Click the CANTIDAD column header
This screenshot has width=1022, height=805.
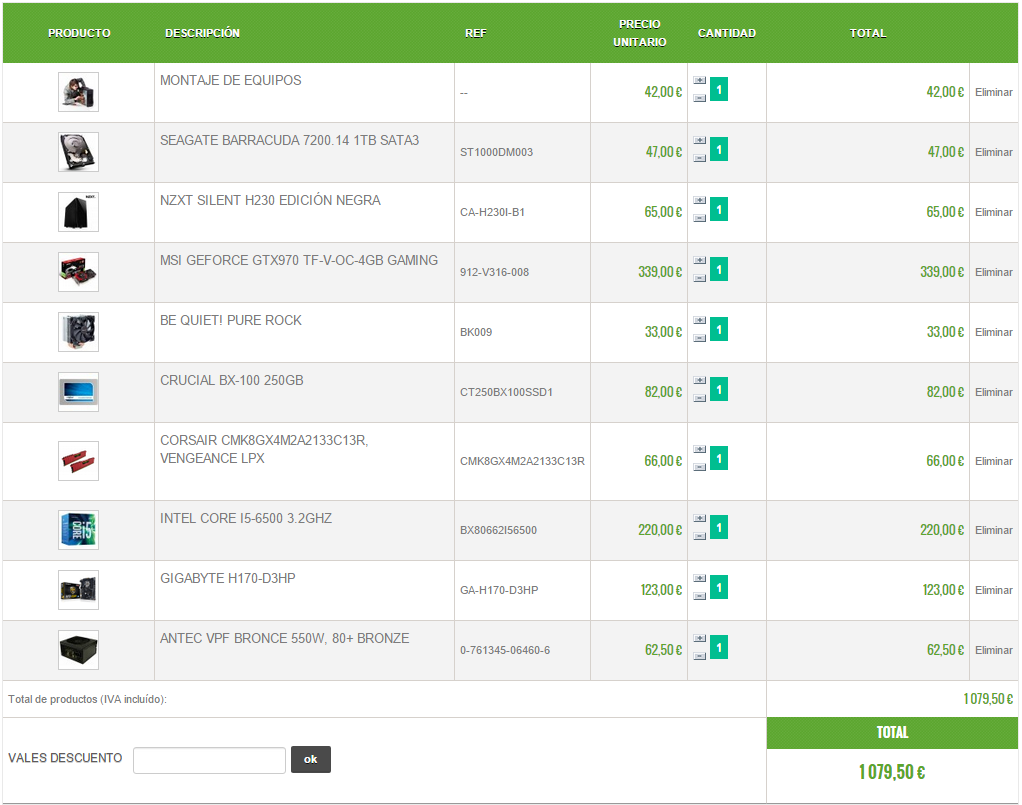[727, 33]
